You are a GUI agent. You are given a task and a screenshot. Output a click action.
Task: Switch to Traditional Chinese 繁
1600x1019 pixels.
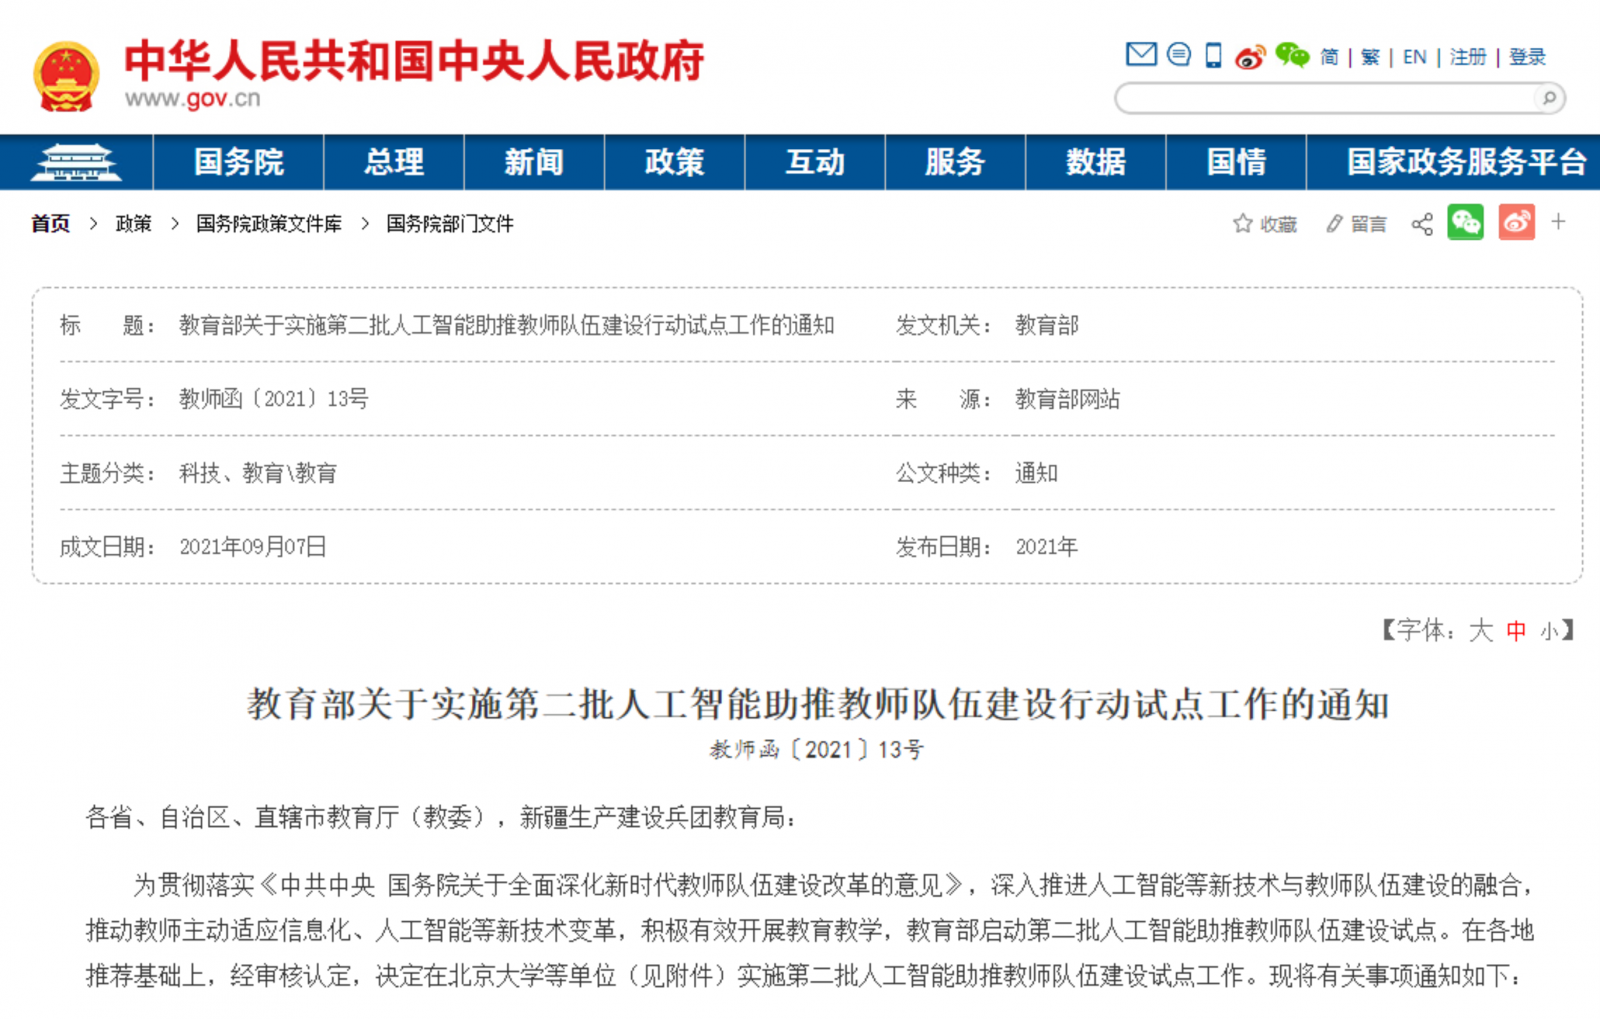point(1370,57)
